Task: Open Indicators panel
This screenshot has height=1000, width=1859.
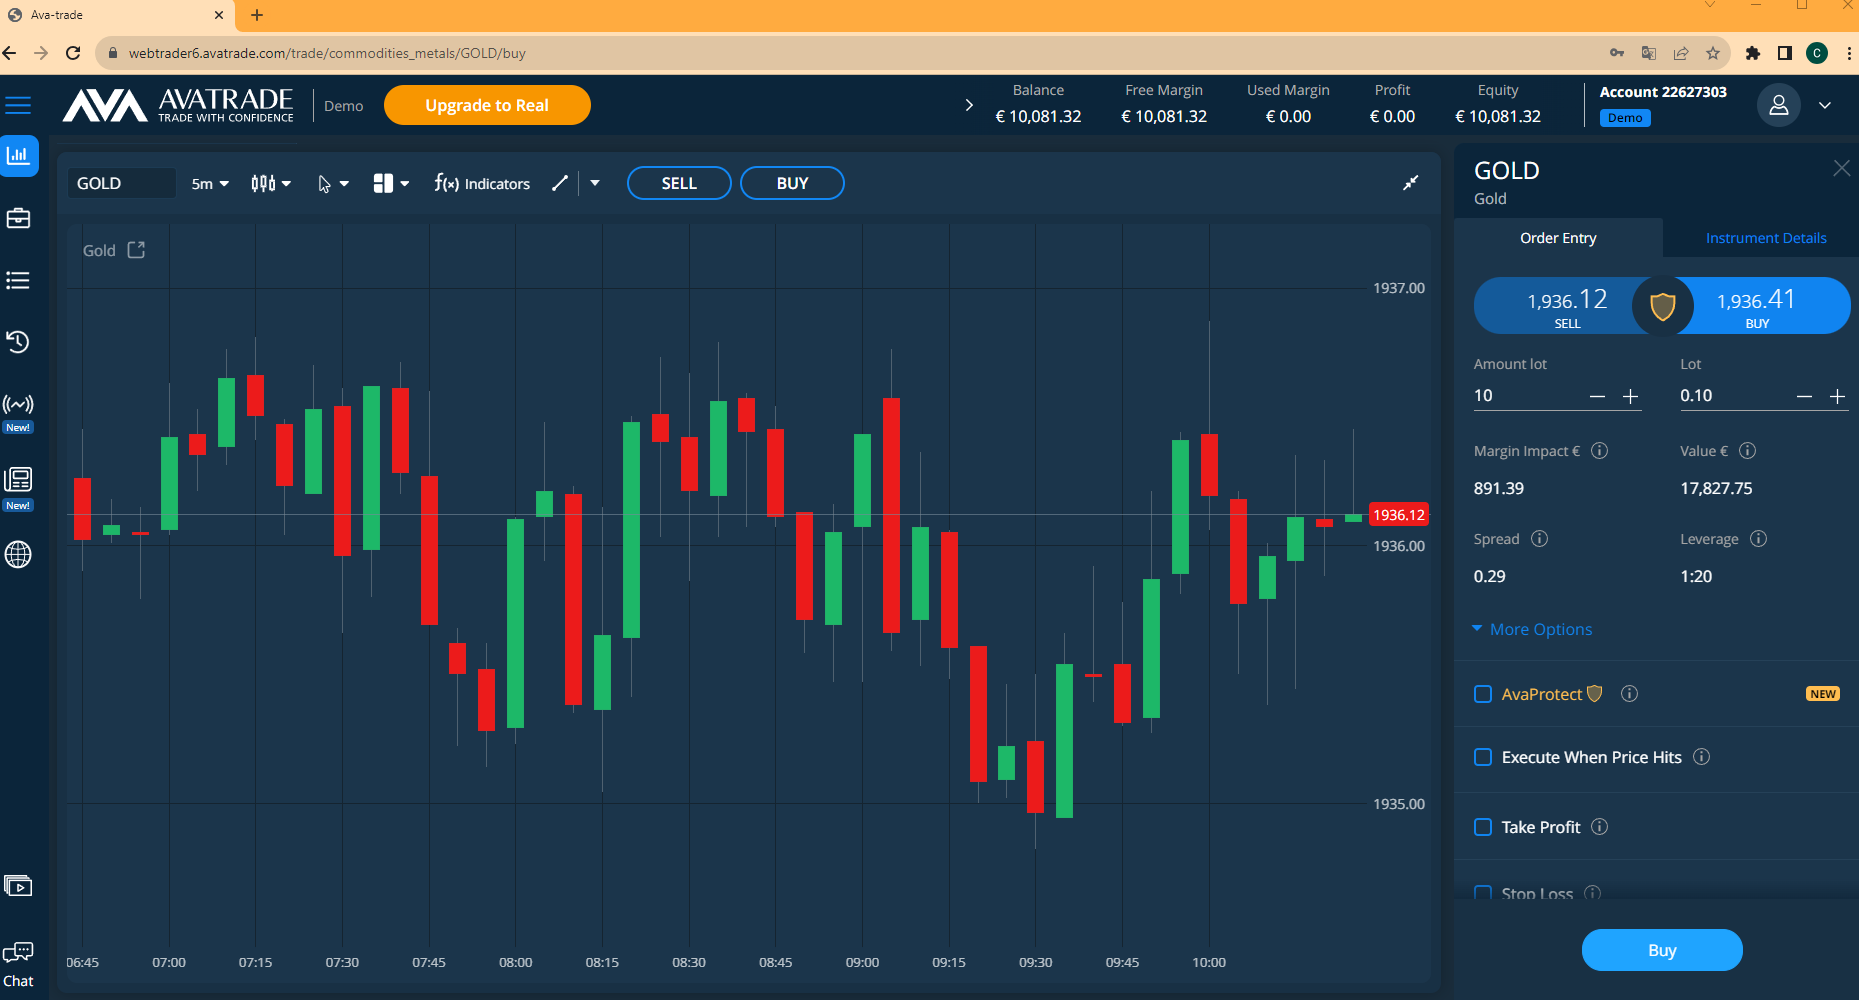Action: (483, 183)
